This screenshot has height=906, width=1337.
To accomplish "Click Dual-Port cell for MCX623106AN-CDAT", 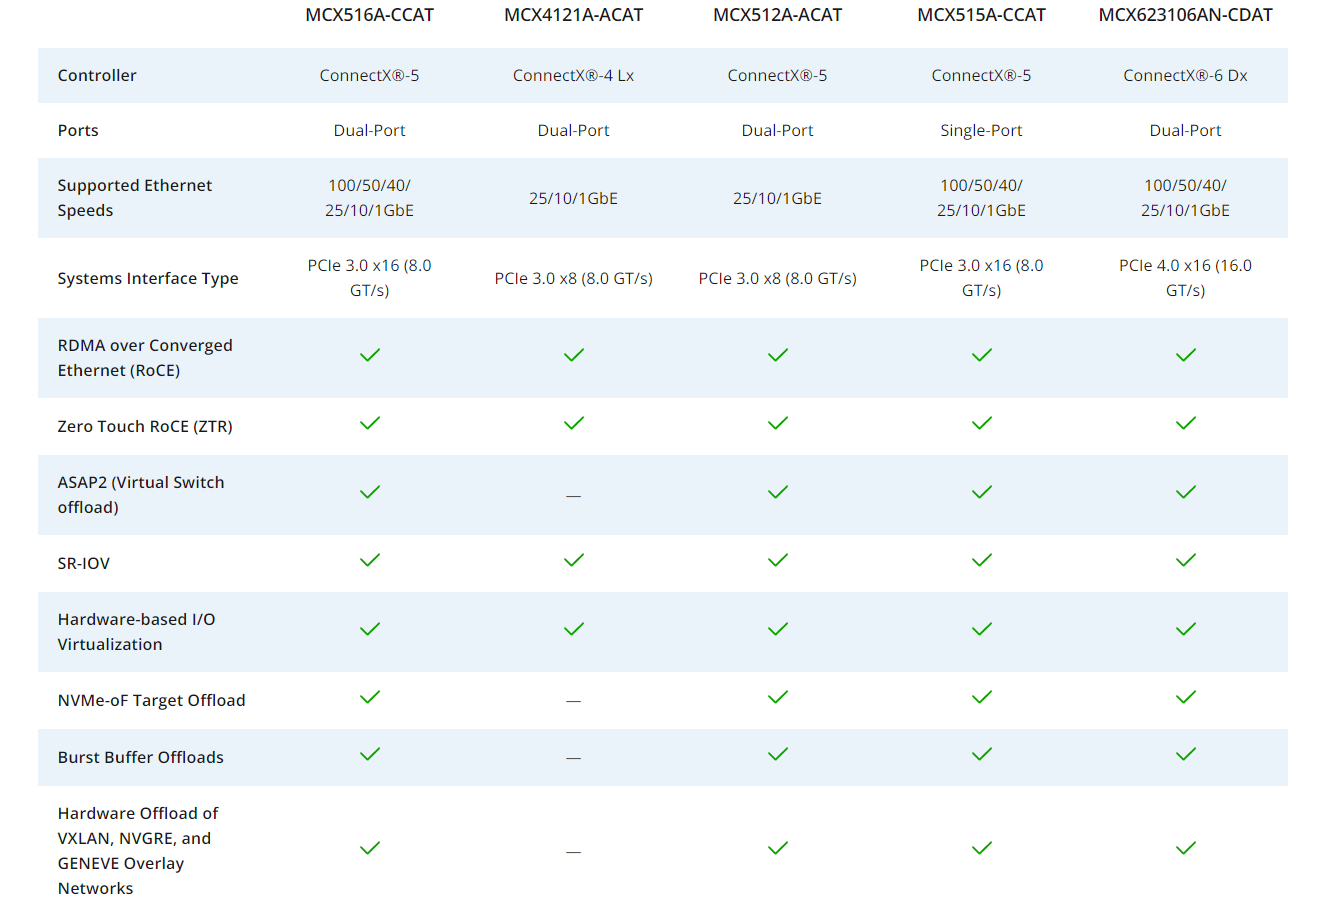I will (1185, 130).
